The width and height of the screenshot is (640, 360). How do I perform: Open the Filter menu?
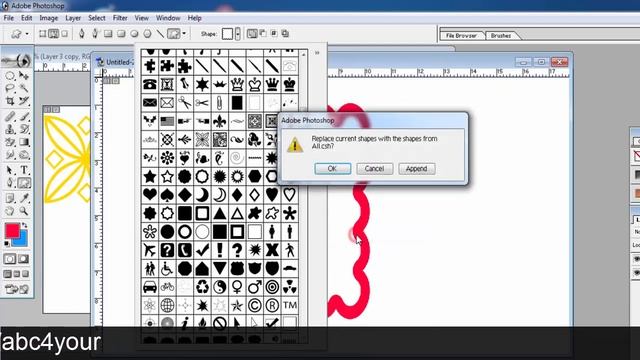point(120,18)
